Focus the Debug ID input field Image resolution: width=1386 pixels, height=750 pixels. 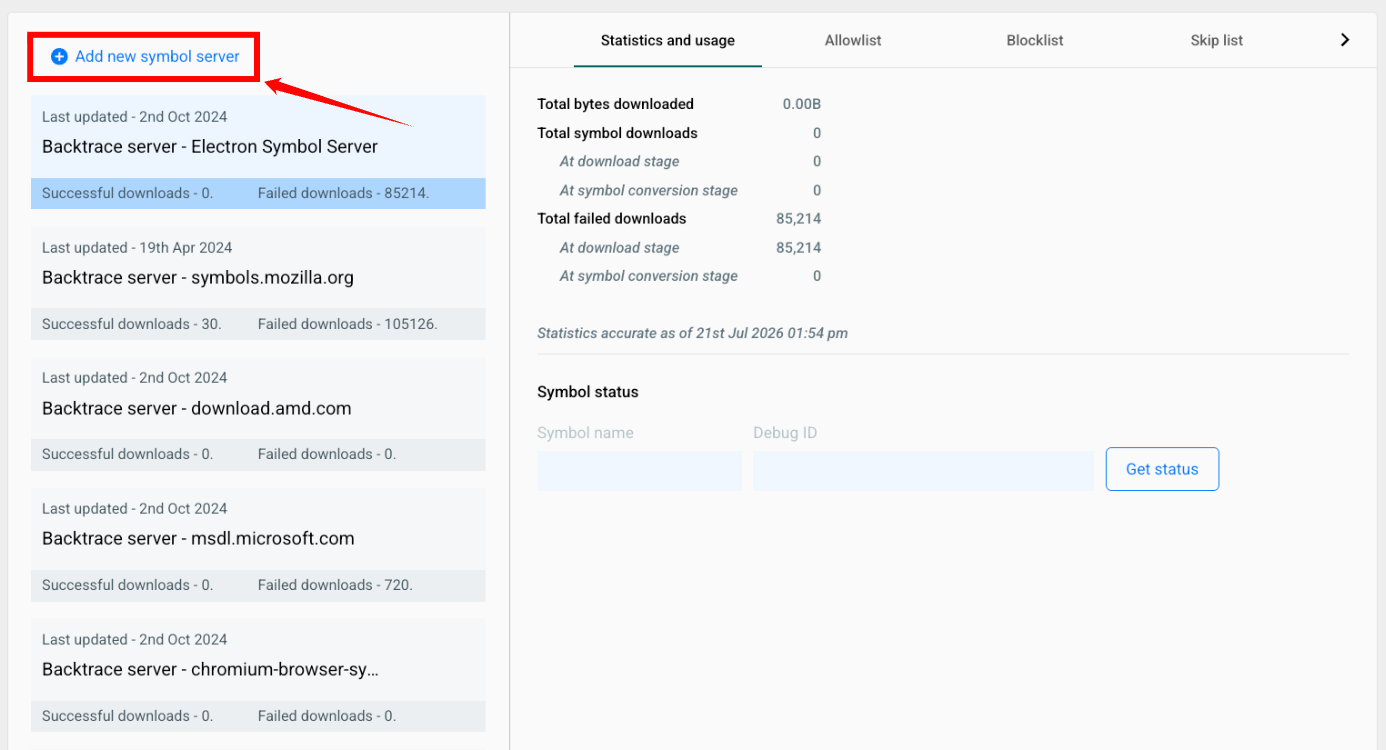923,470
